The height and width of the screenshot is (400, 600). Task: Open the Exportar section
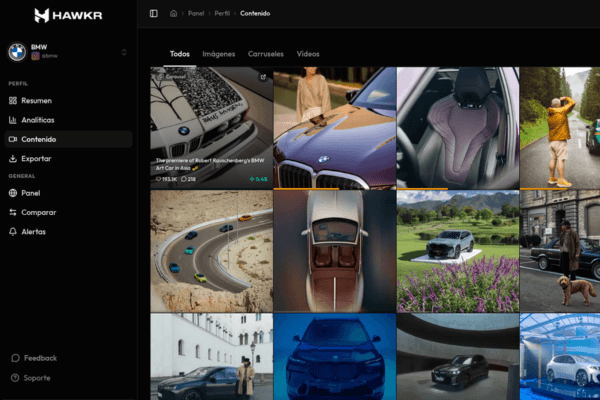point(36,159)
